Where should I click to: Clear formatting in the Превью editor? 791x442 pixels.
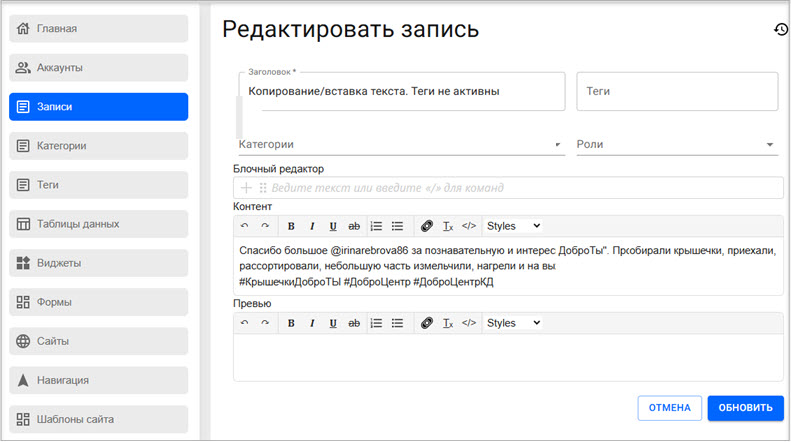[x=448, y=323]
